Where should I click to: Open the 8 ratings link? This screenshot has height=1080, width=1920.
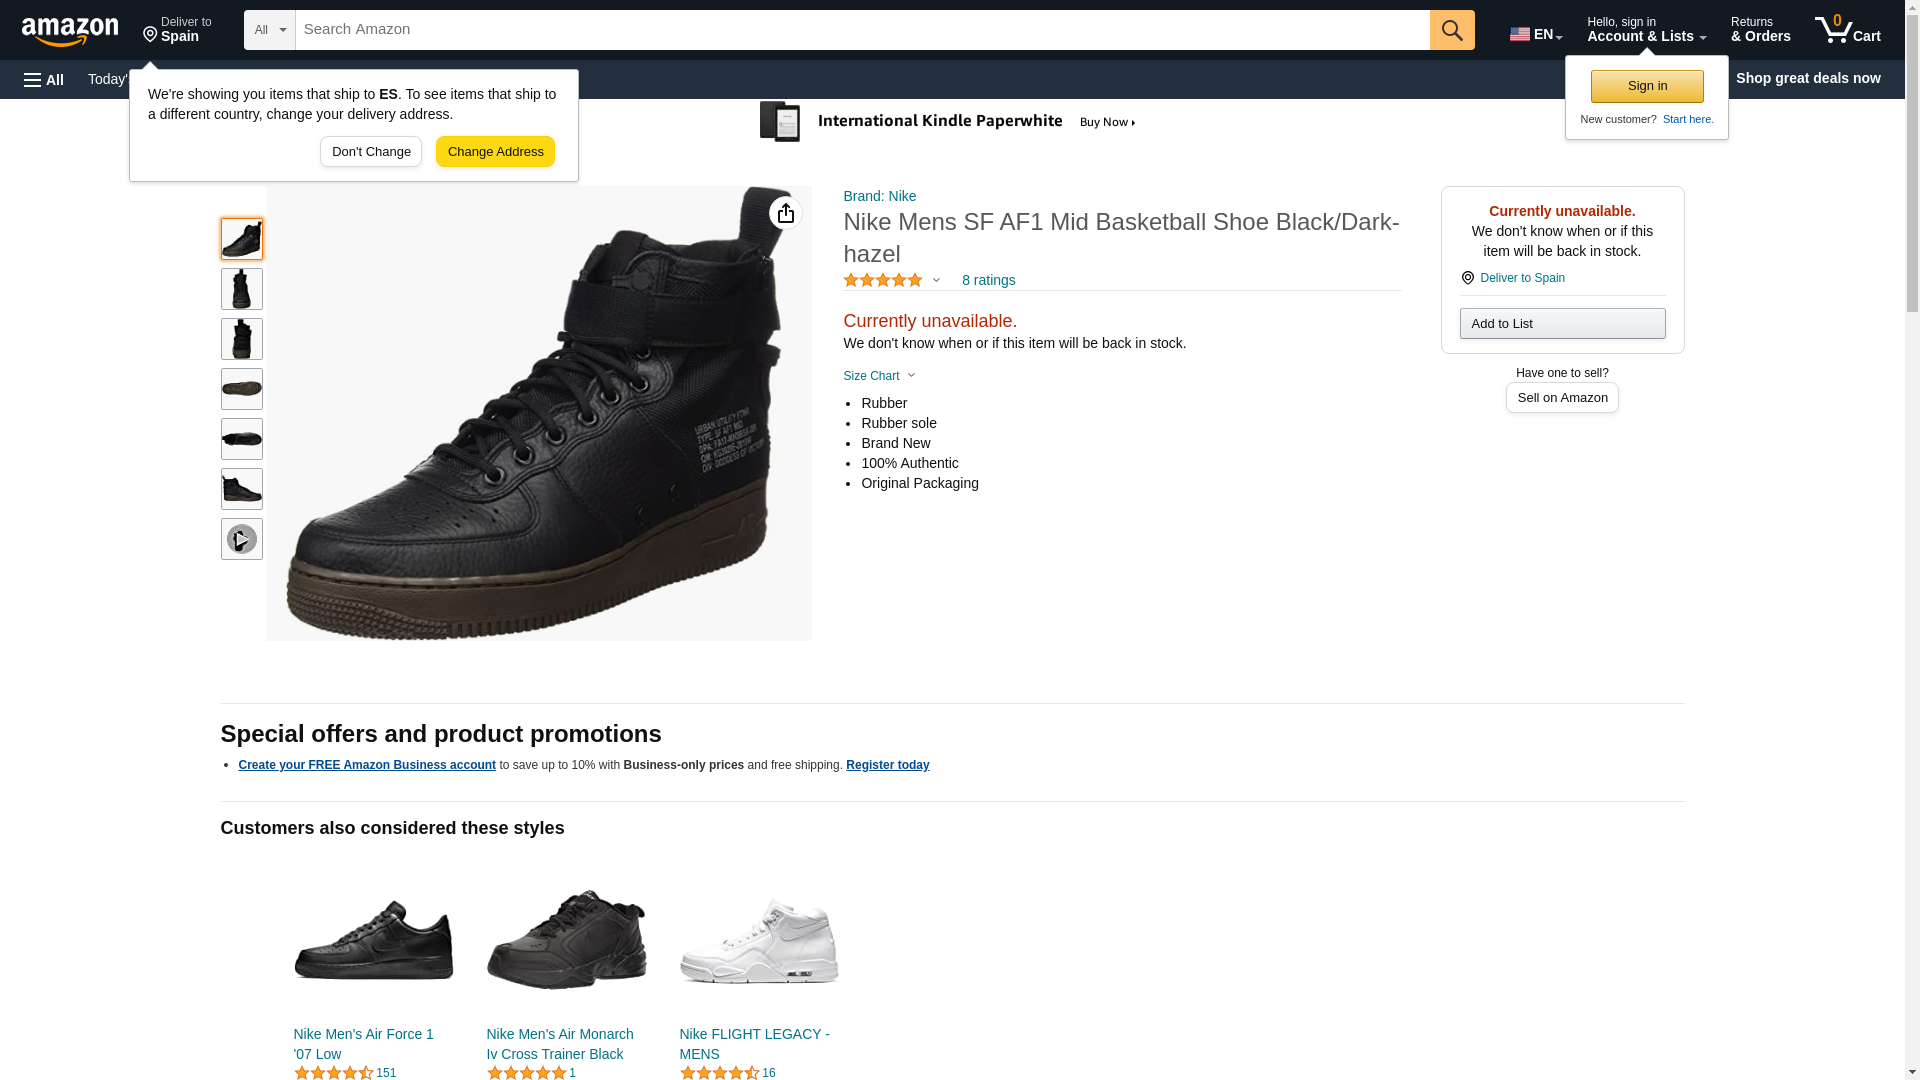(x=988, y=281)
